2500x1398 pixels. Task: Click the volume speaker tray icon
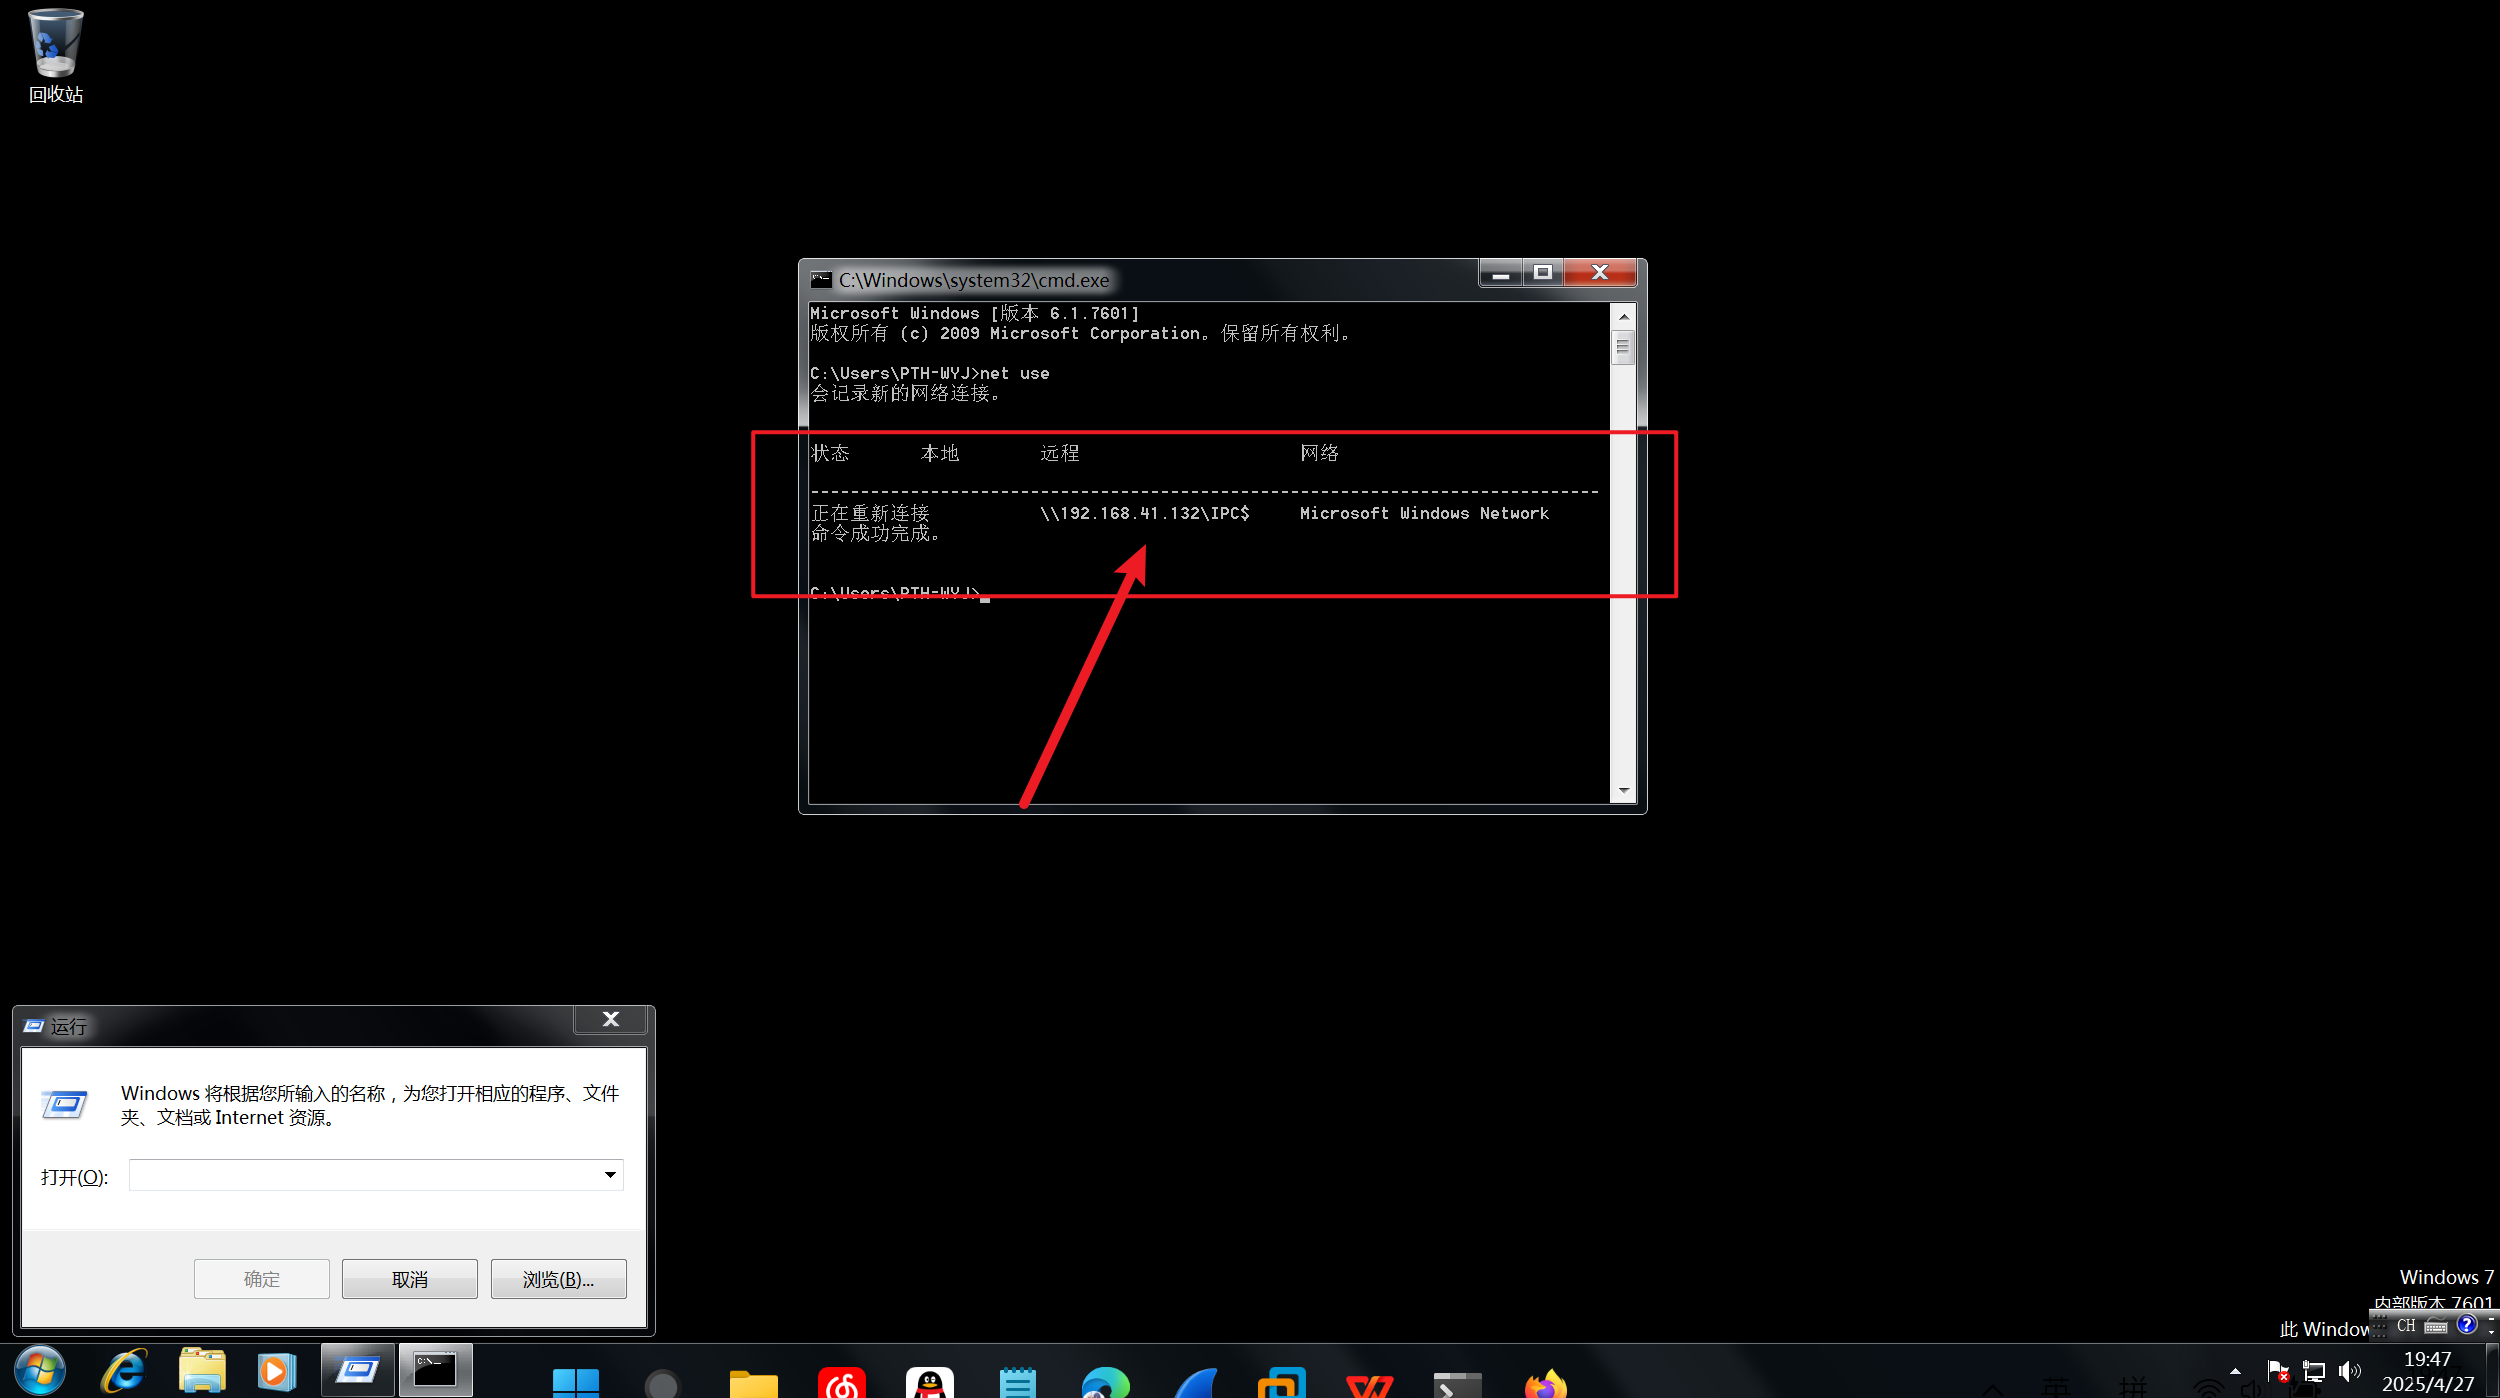(x=2348, y=1371)
